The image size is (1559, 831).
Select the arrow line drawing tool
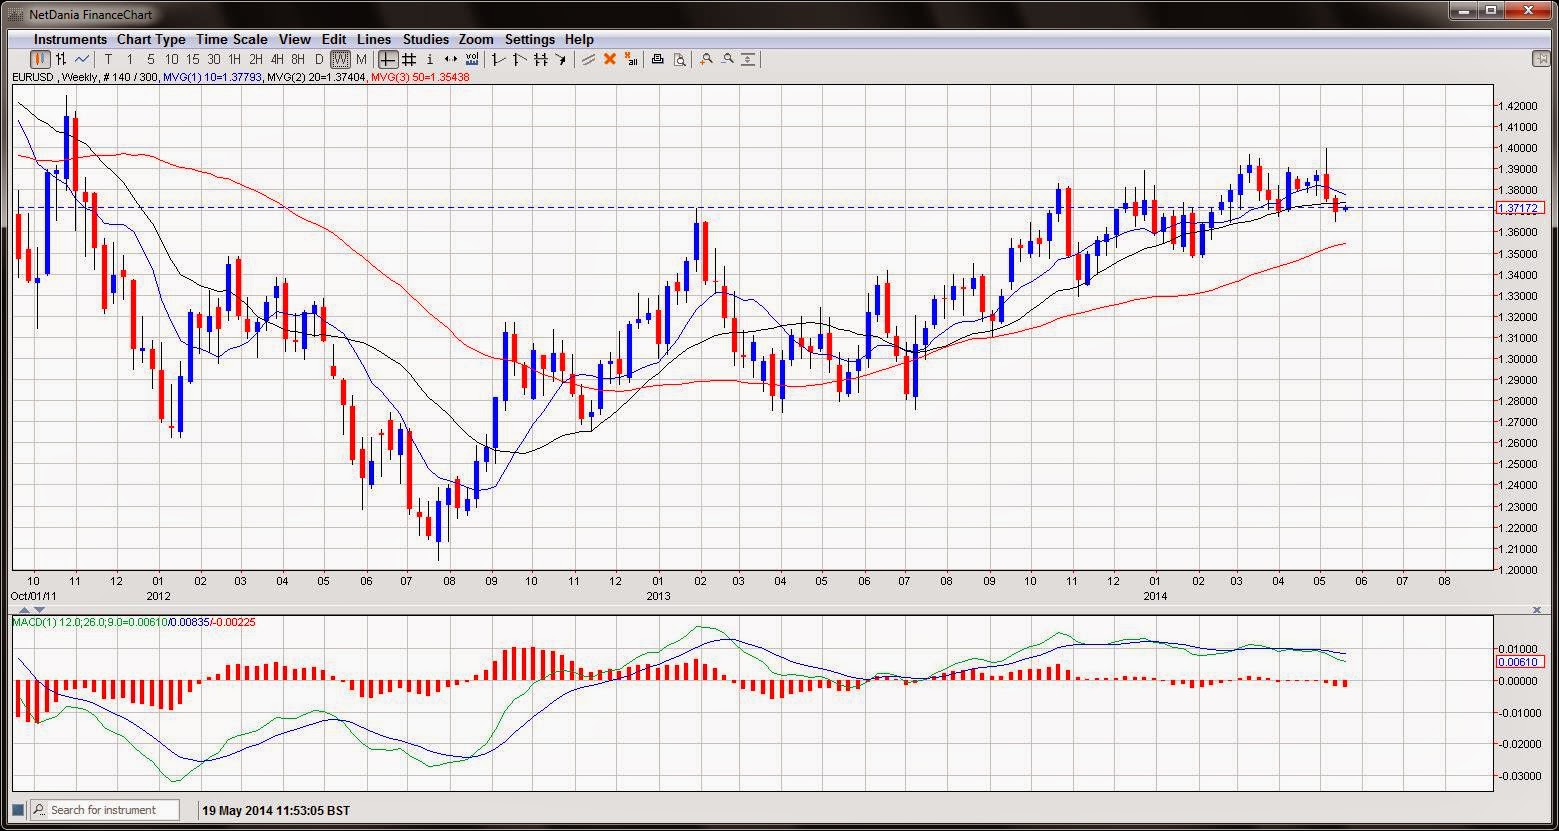pos(561,59)
